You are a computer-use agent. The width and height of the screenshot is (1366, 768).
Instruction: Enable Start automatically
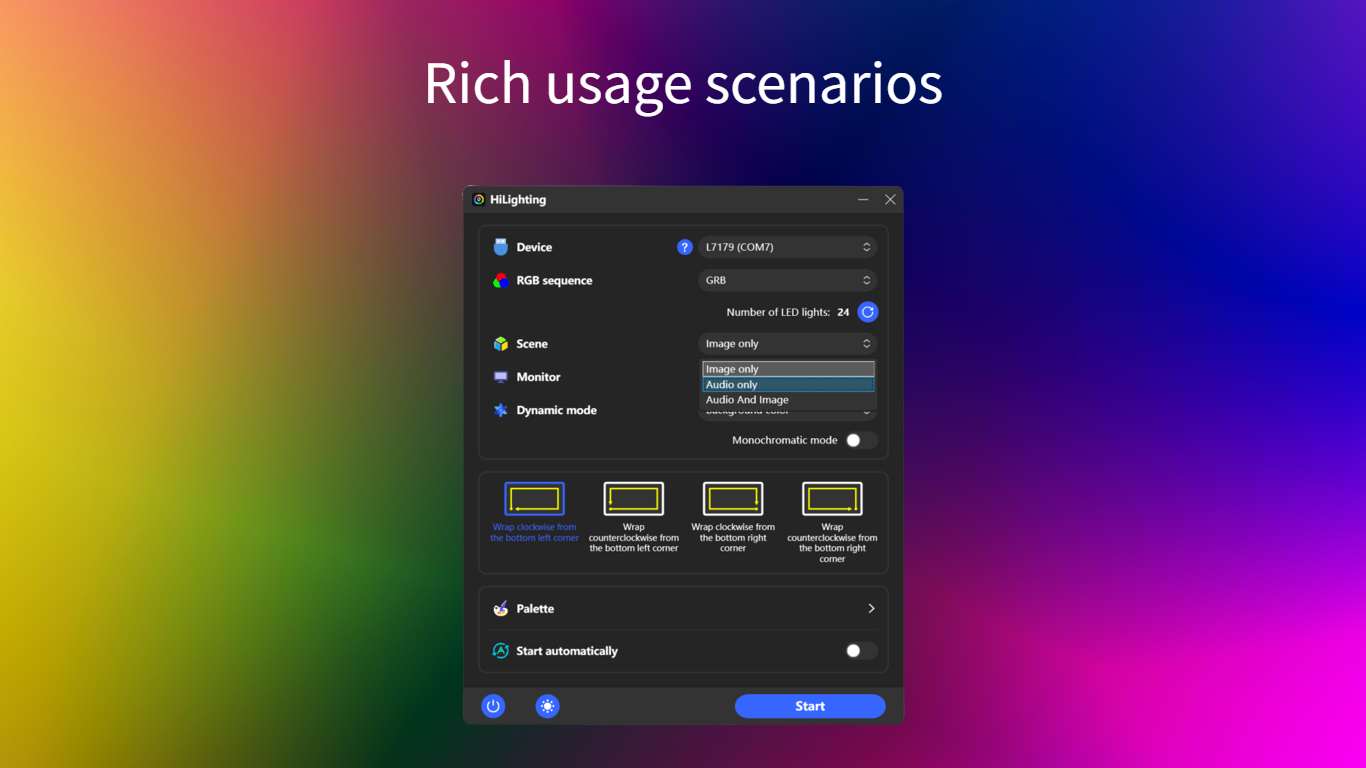click(860, 650)
